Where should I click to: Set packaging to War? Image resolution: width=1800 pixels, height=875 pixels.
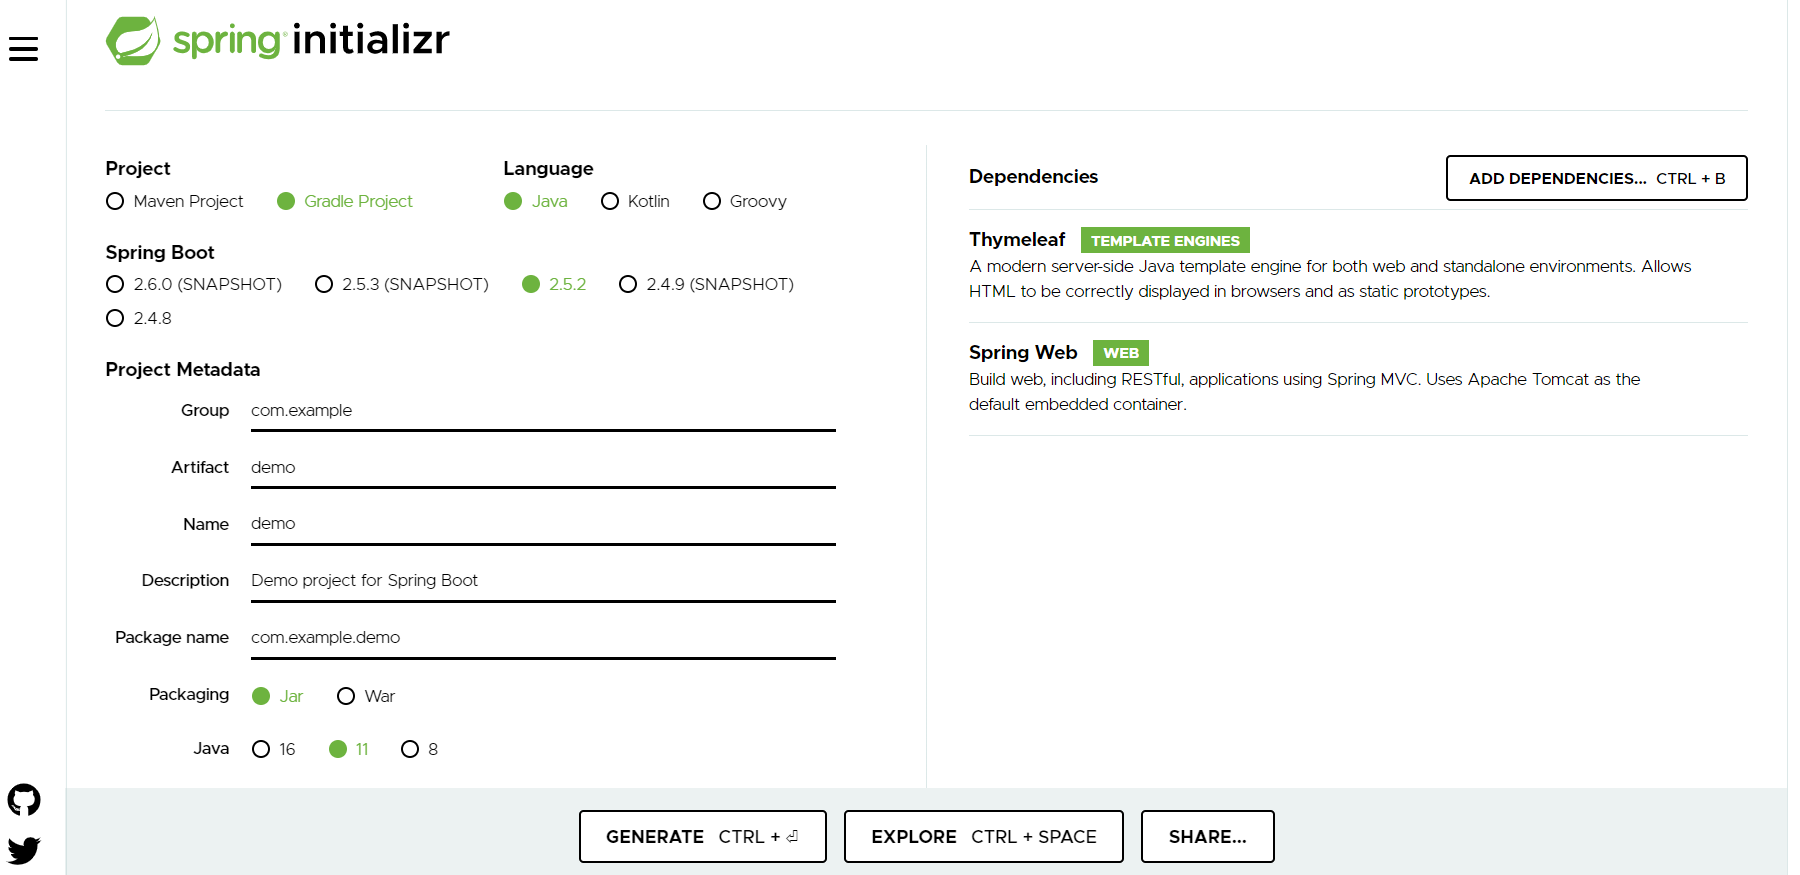click(x=366, y=696)
